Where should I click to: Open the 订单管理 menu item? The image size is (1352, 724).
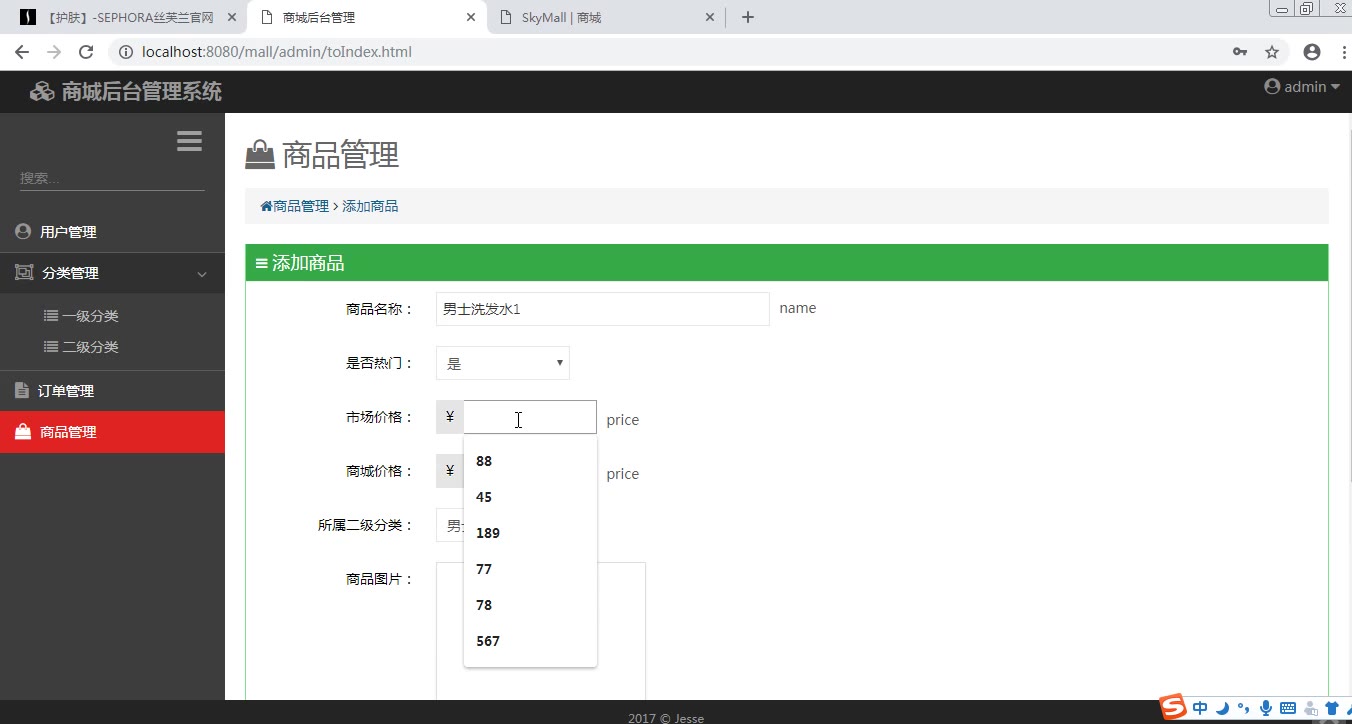(112, 391)
